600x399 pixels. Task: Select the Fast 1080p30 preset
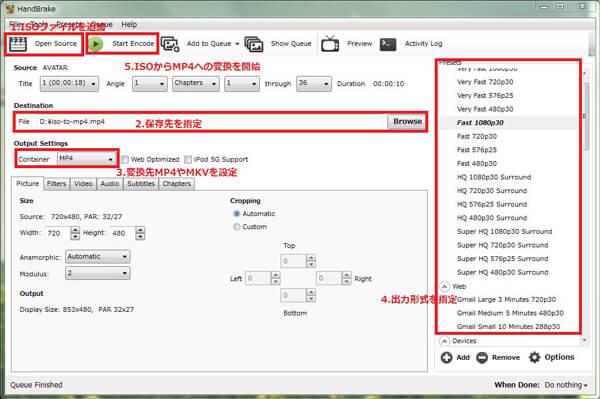pyautogui.click(x=480, y=123)
